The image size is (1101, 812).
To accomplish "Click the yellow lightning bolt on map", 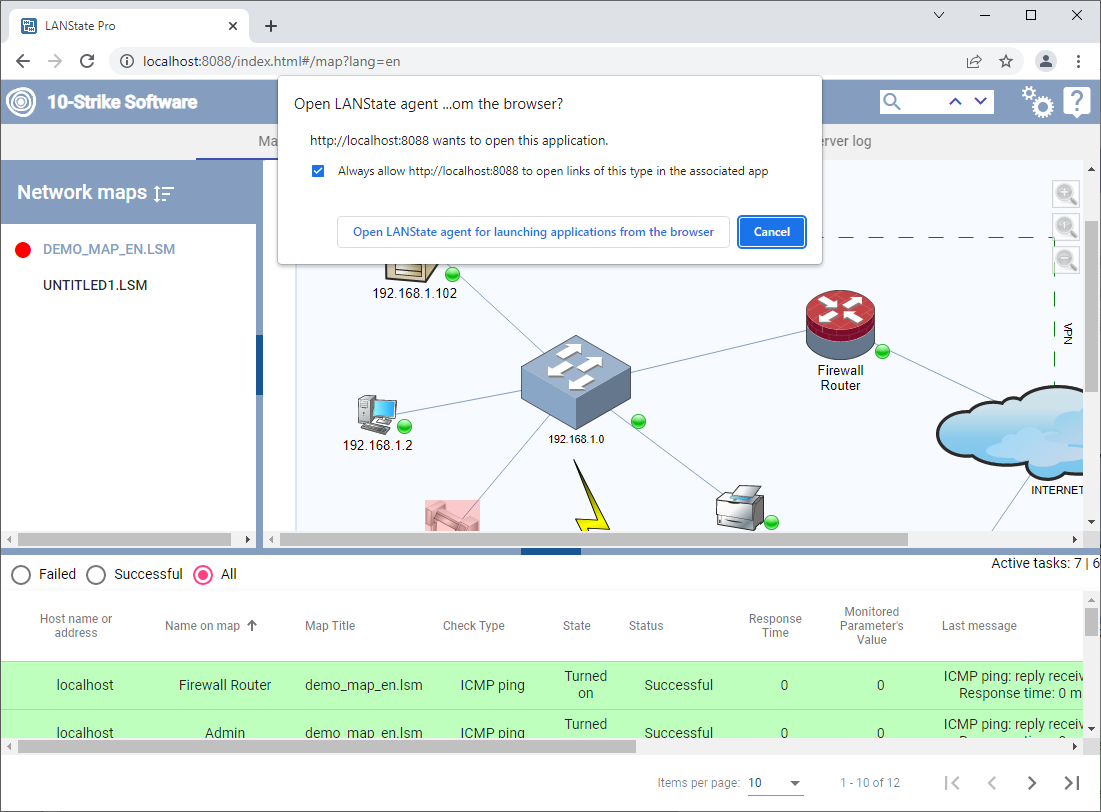I will click(x=591, y=495).
